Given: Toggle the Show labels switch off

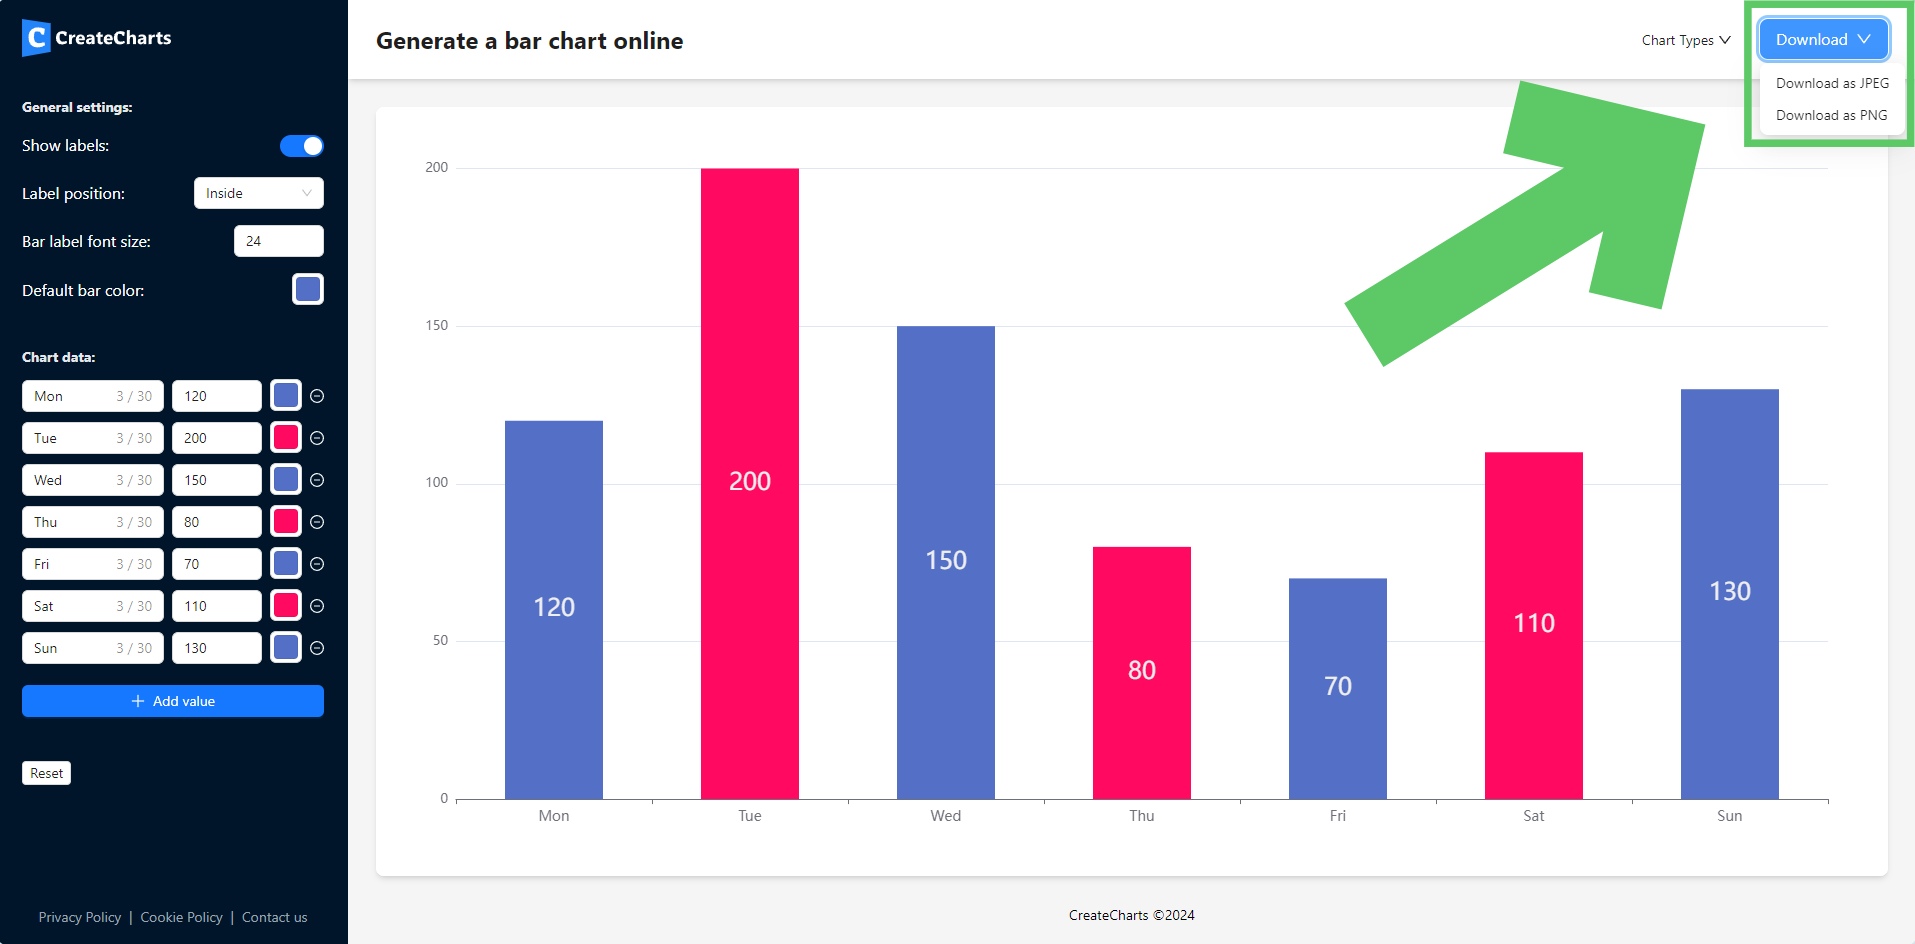Looking at the screenshot, I should (301, 146).
